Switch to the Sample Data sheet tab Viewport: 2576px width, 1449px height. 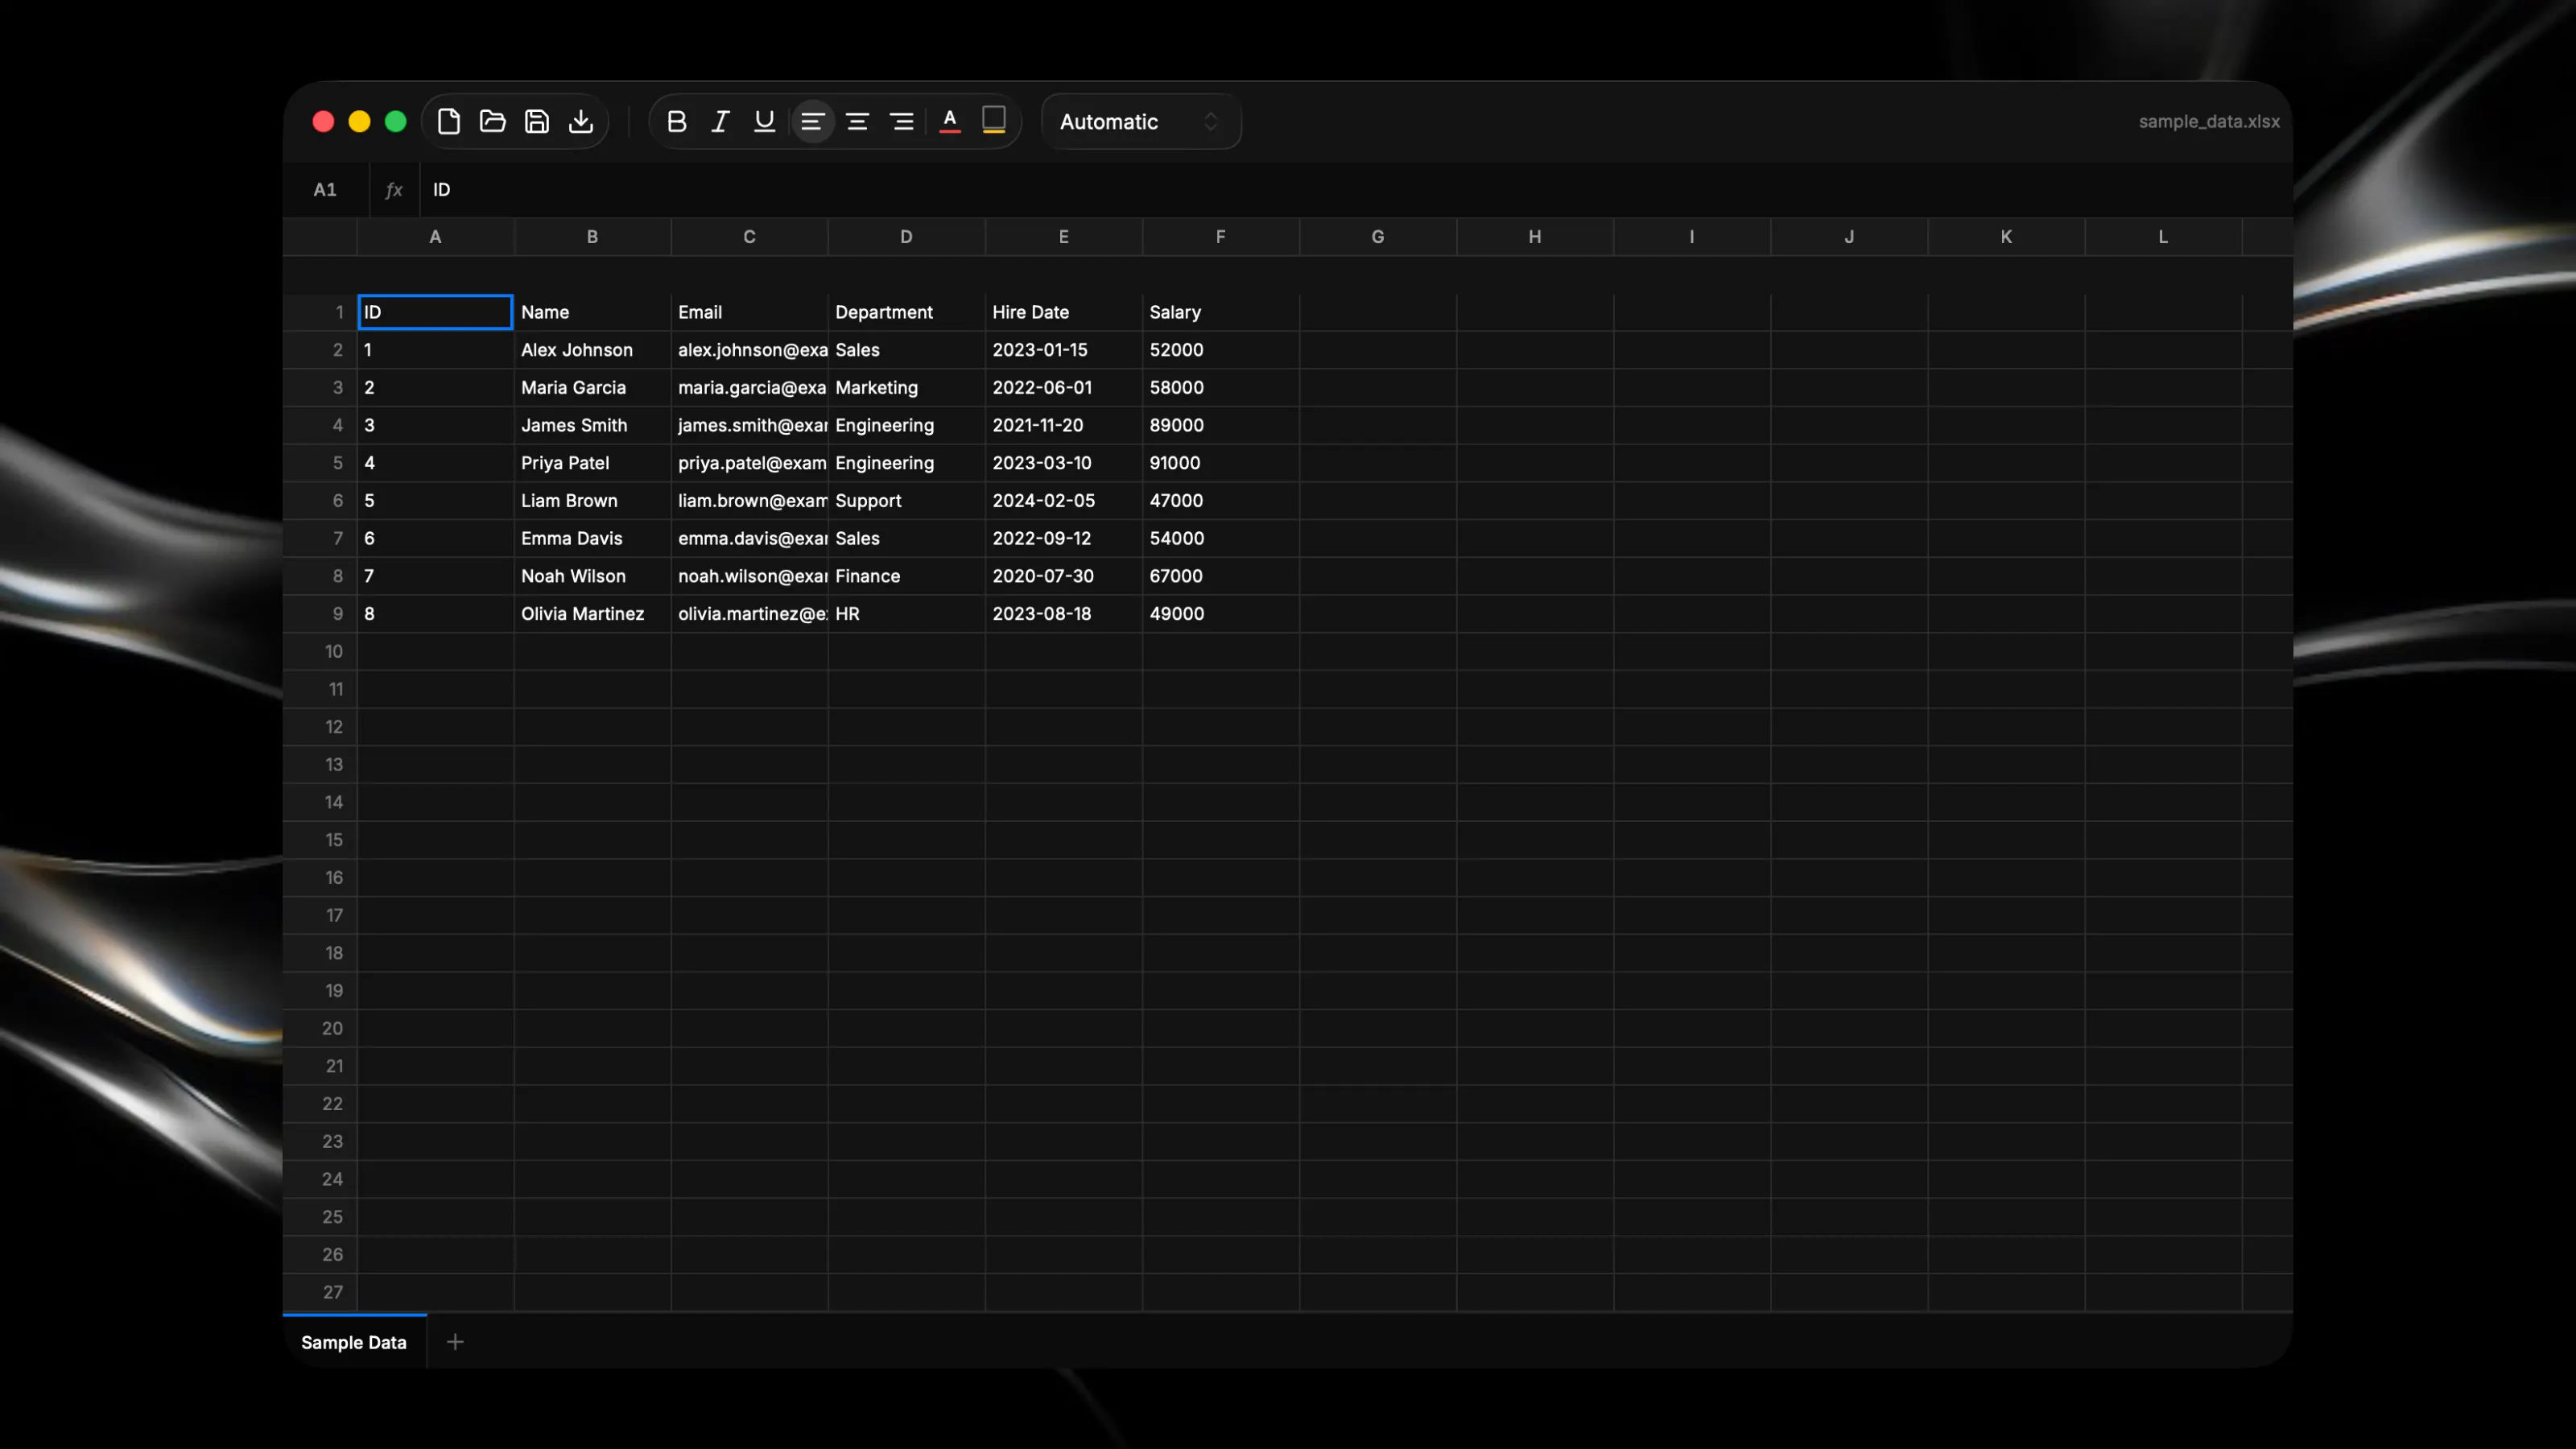[354, 1342]
